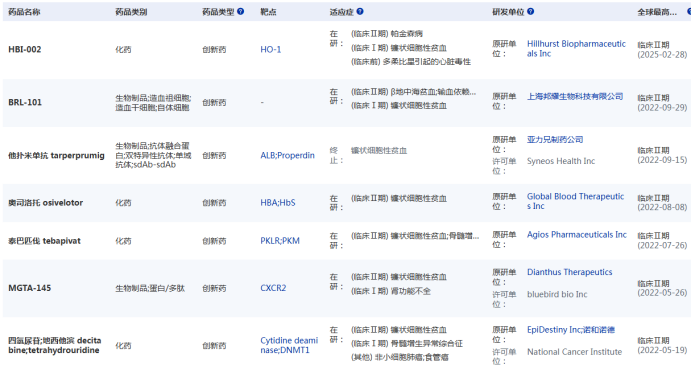Click (临床I期) 肾功能不全 indication
Screen dimensions: 692x373
(x=391, y=291)
